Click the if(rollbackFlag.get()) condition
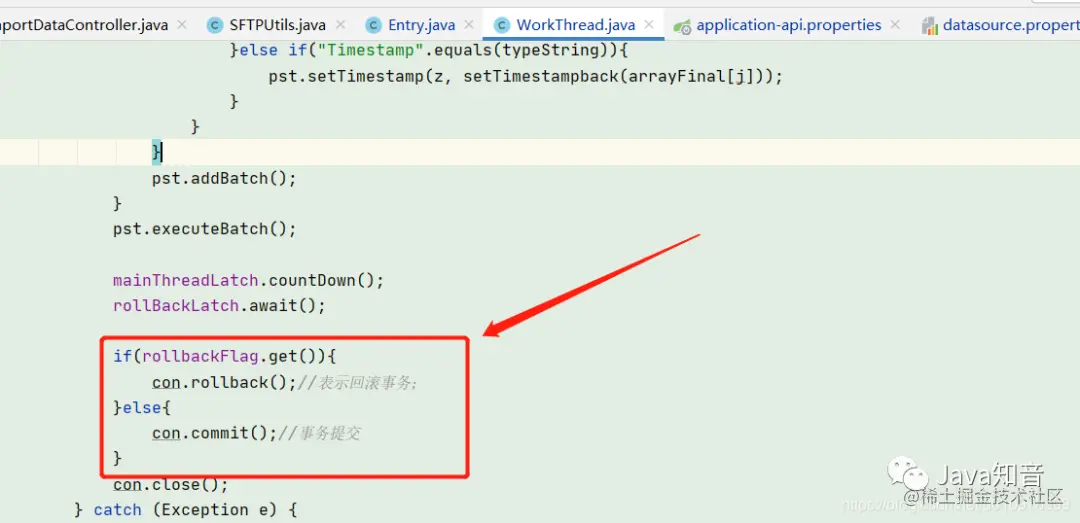1080x523 pixels. [225, 357]
